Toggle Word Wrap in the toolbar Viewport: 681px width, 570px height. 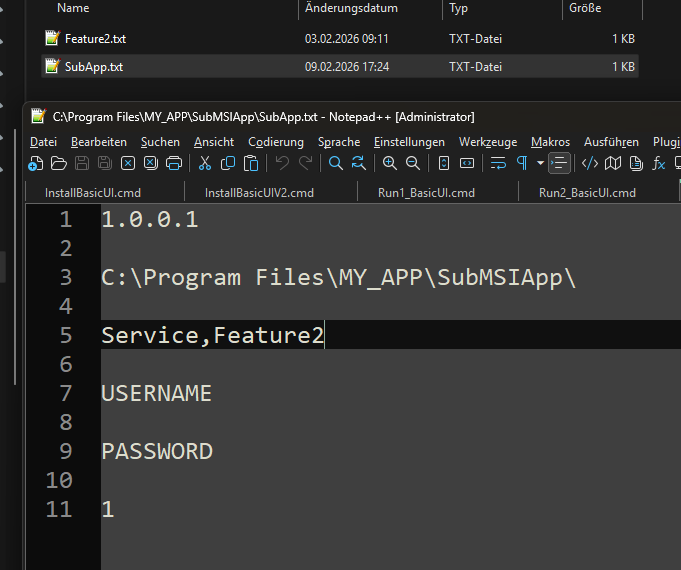pos(497,163)
